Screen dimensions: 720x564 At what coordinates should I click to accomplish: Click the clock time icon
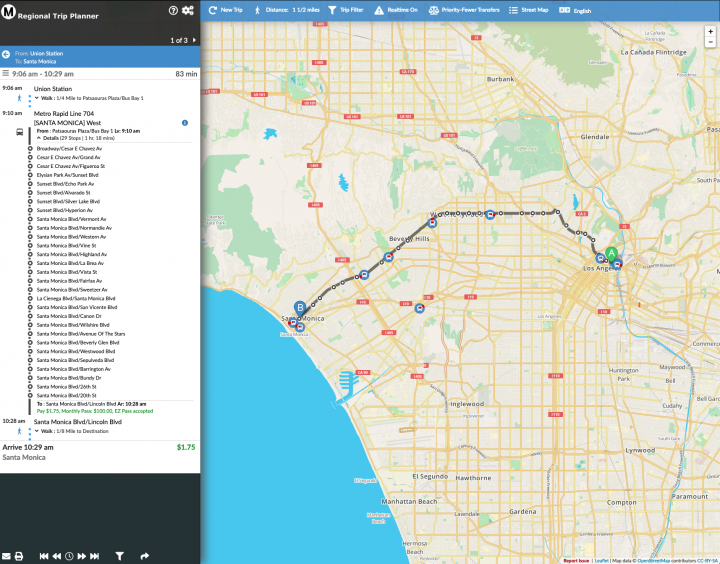click(69, 556)
